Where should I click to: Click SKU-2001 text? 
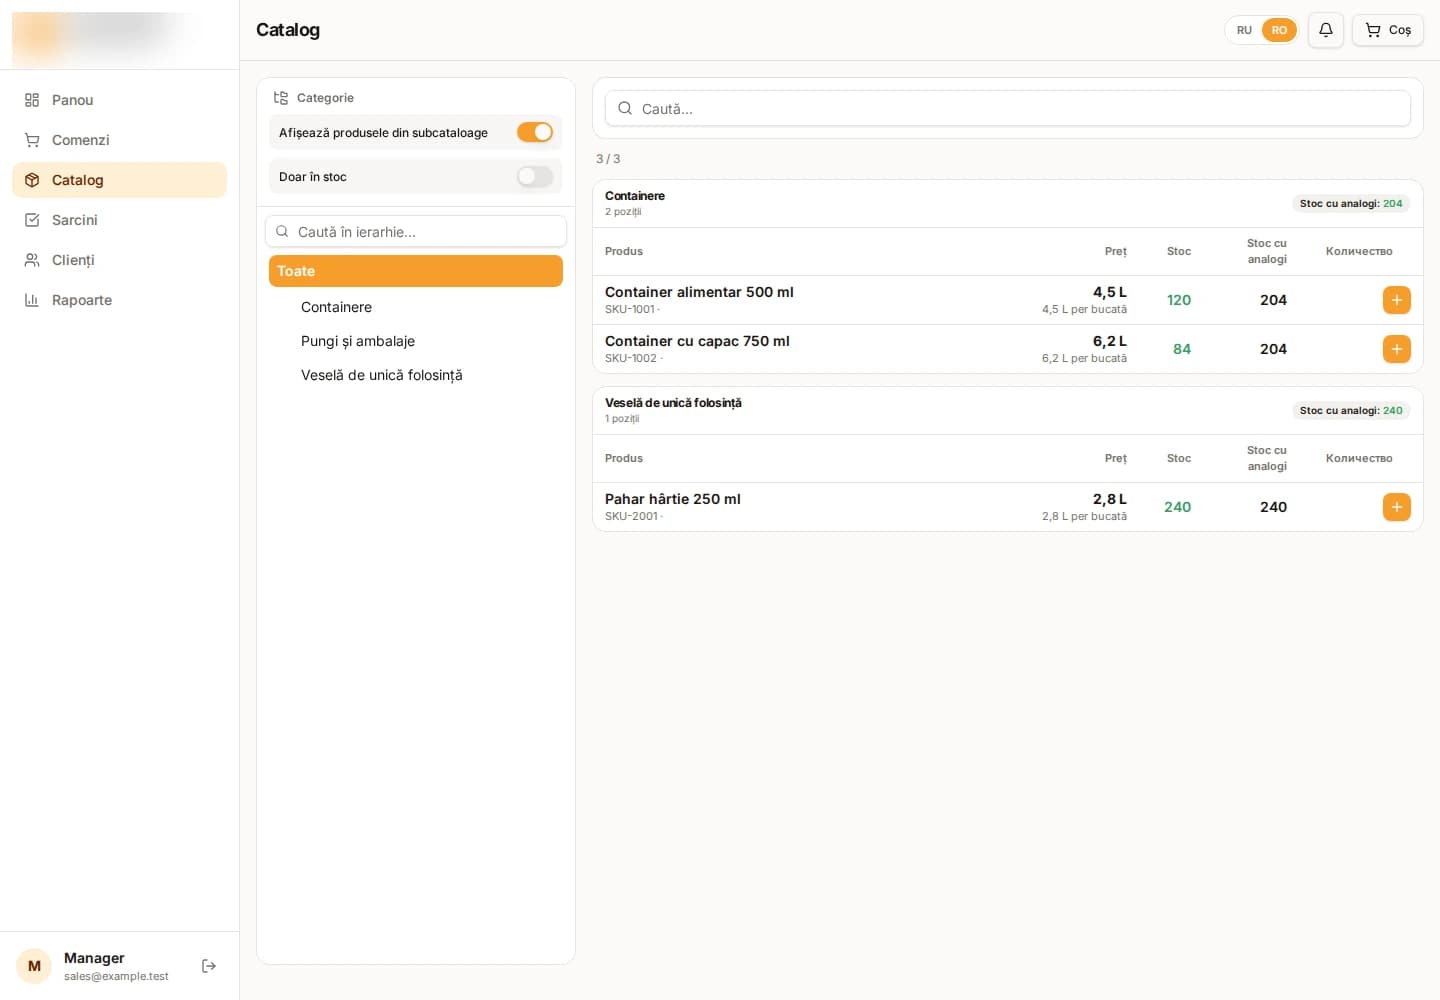pyautogui.click(x=632, y=516)
